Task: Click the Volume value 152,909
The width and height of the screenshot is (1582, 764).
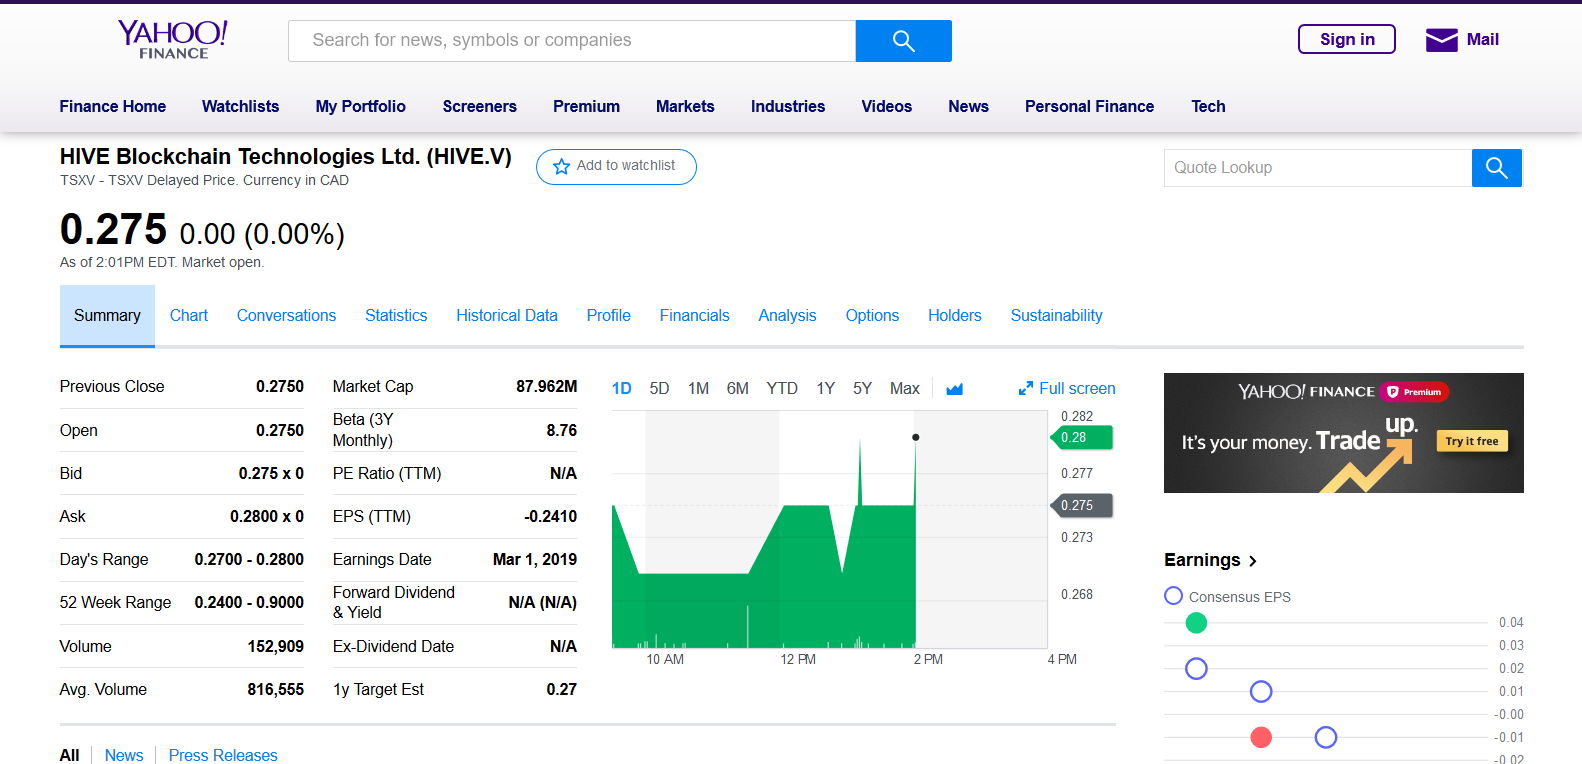Action: 276,646
